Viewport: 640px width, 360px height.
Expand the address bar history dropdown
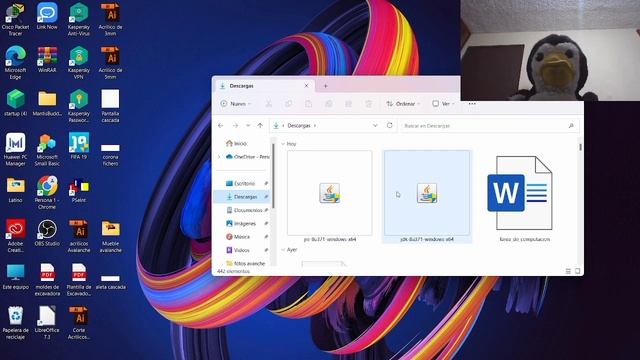coord(375,126)
